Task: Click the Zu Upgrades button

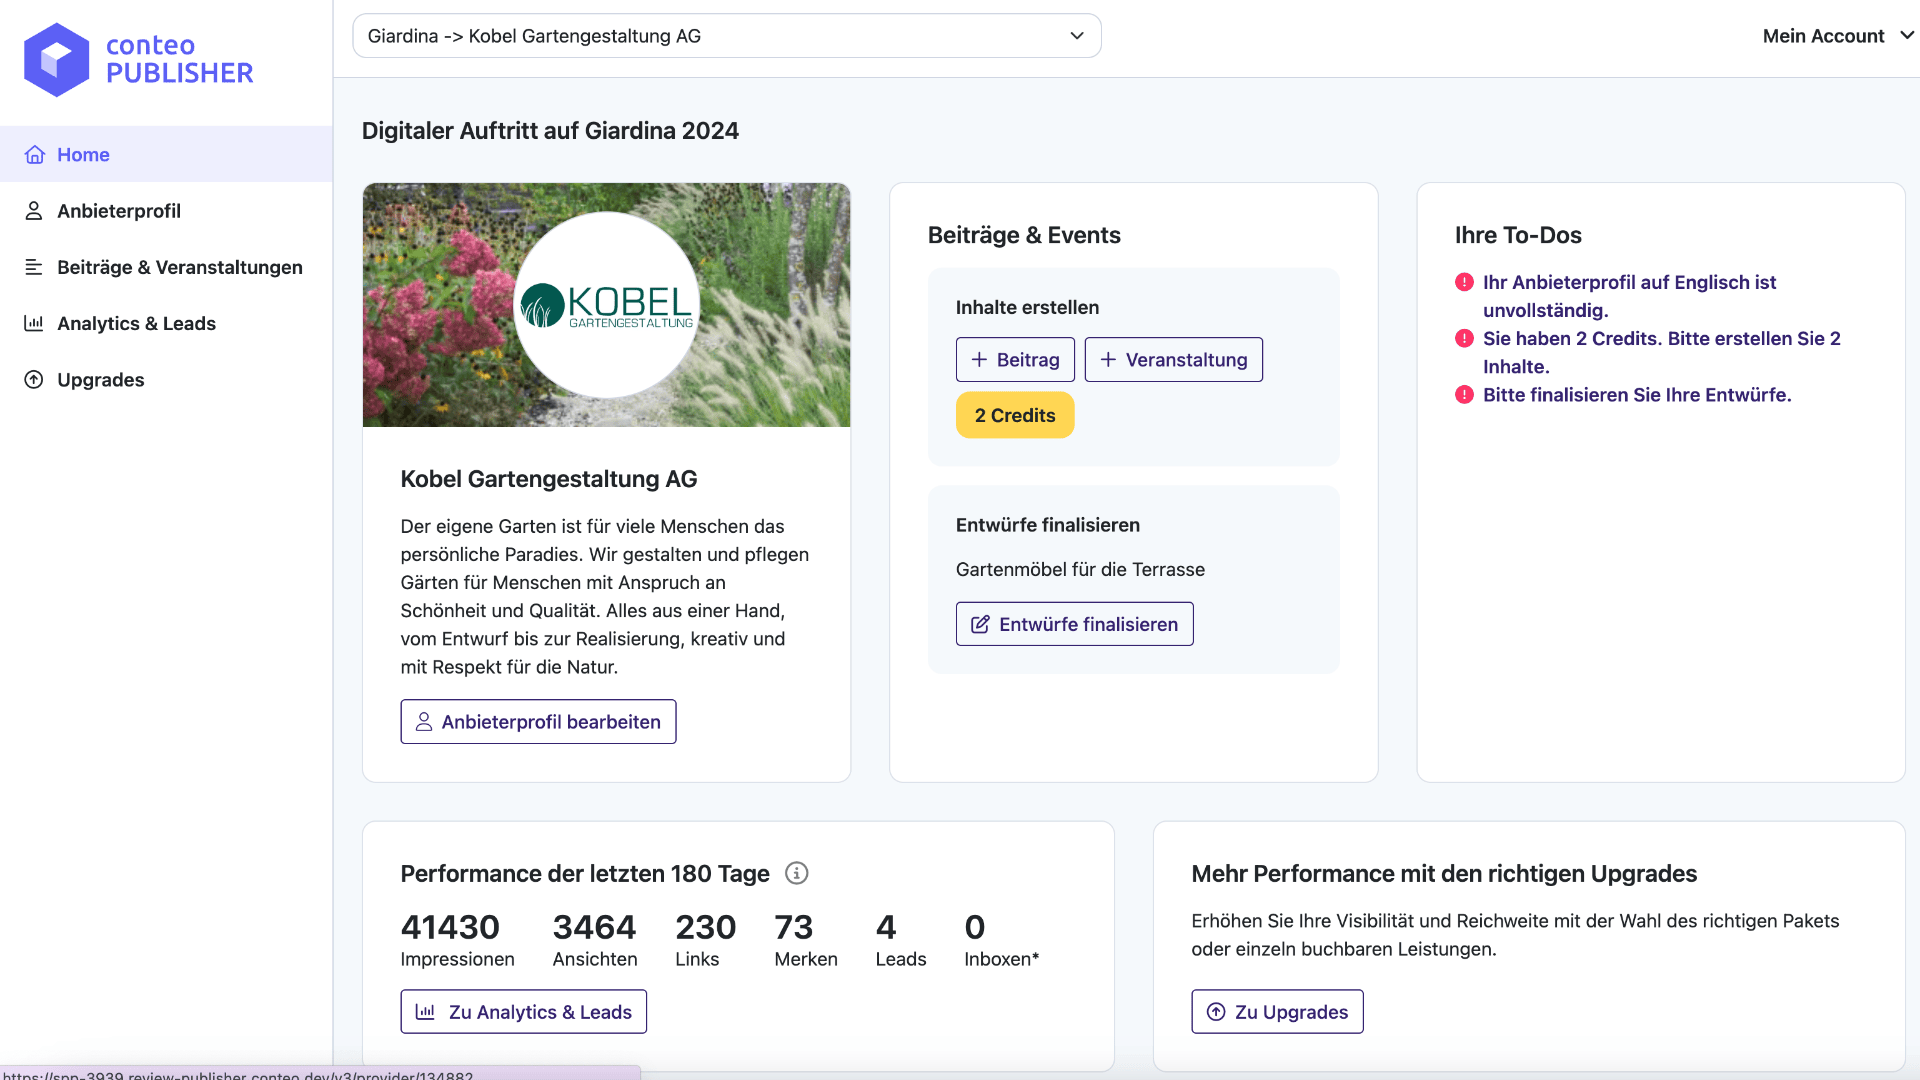Action: click(1277, 1012)
